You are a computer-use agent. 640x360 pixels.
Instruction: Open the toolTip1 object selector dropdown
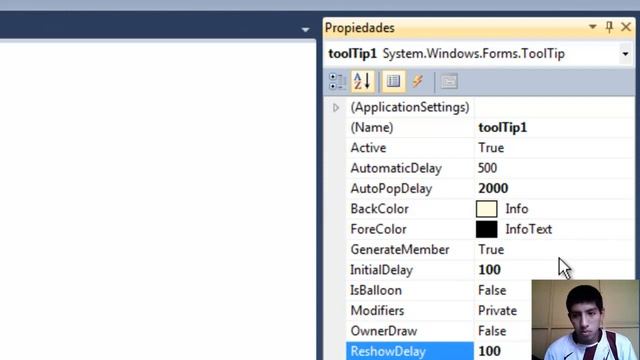click(625, 54)
